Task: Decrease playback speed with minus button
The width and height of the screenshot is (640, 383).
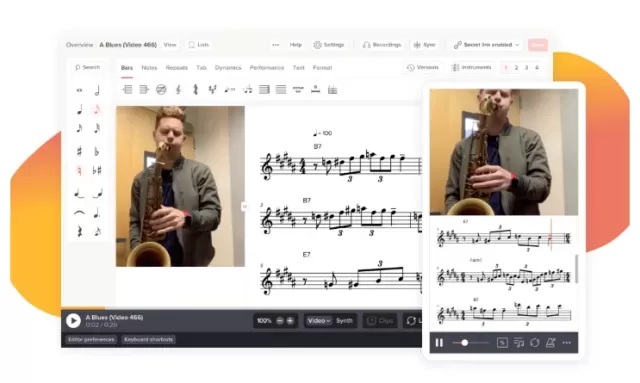Action: [280, 321]
